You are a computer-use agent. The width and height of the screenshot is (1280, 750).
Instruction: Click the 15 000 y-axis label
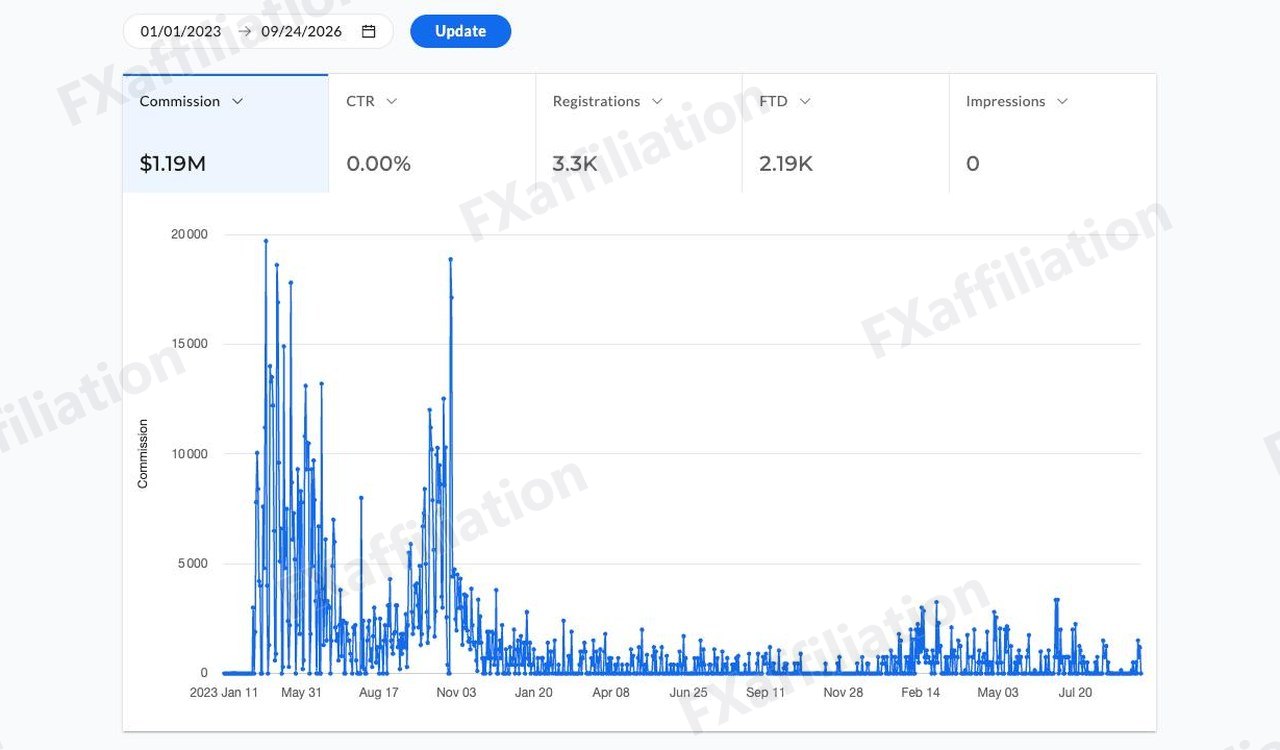189,344
